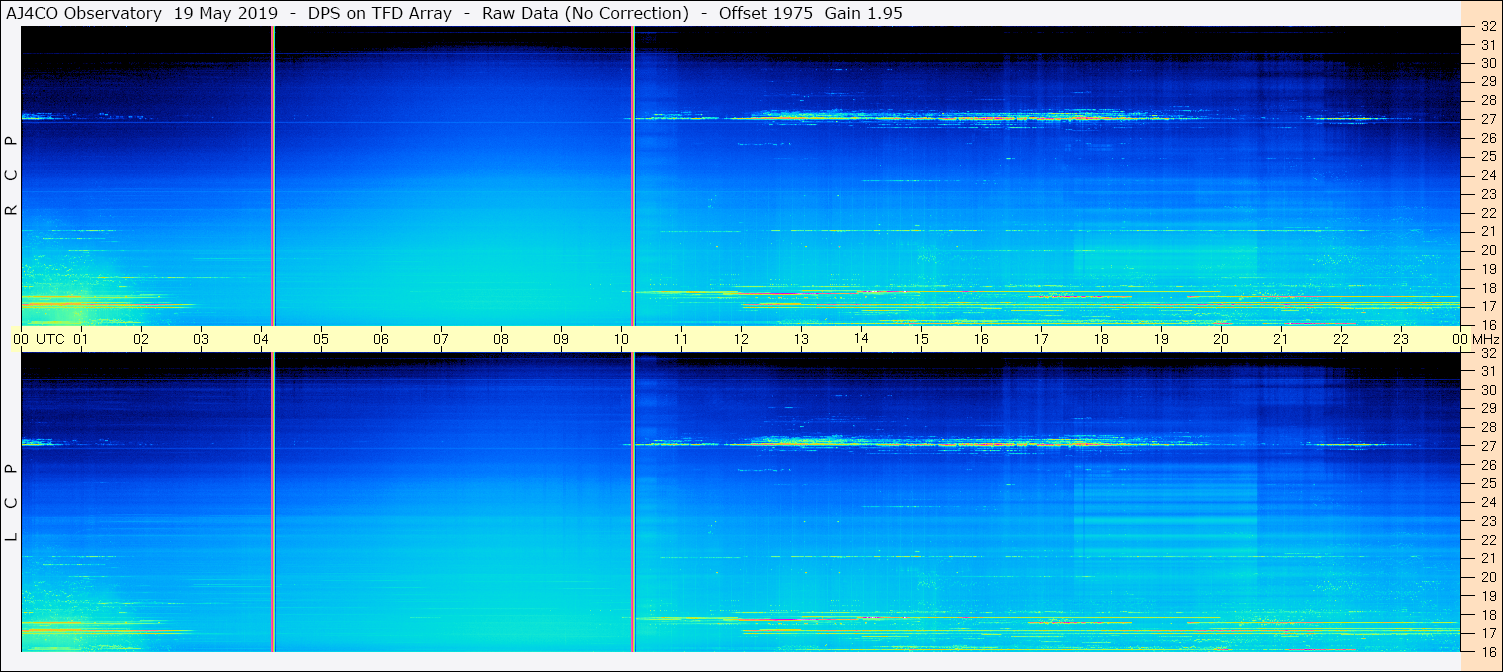The image size is (1503, 672).
Task: Click the 'MHz' unit label on the time axis
Action: pos(1484,340)
